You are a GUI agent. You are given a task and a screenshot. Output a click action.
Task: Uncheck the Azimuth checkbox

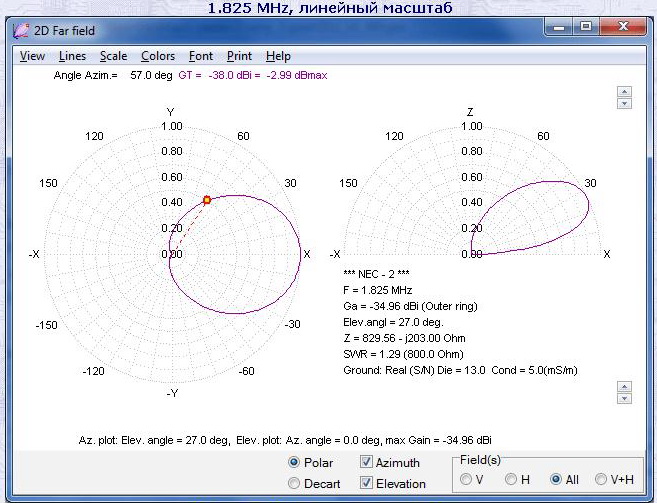(x=367, y=462)
